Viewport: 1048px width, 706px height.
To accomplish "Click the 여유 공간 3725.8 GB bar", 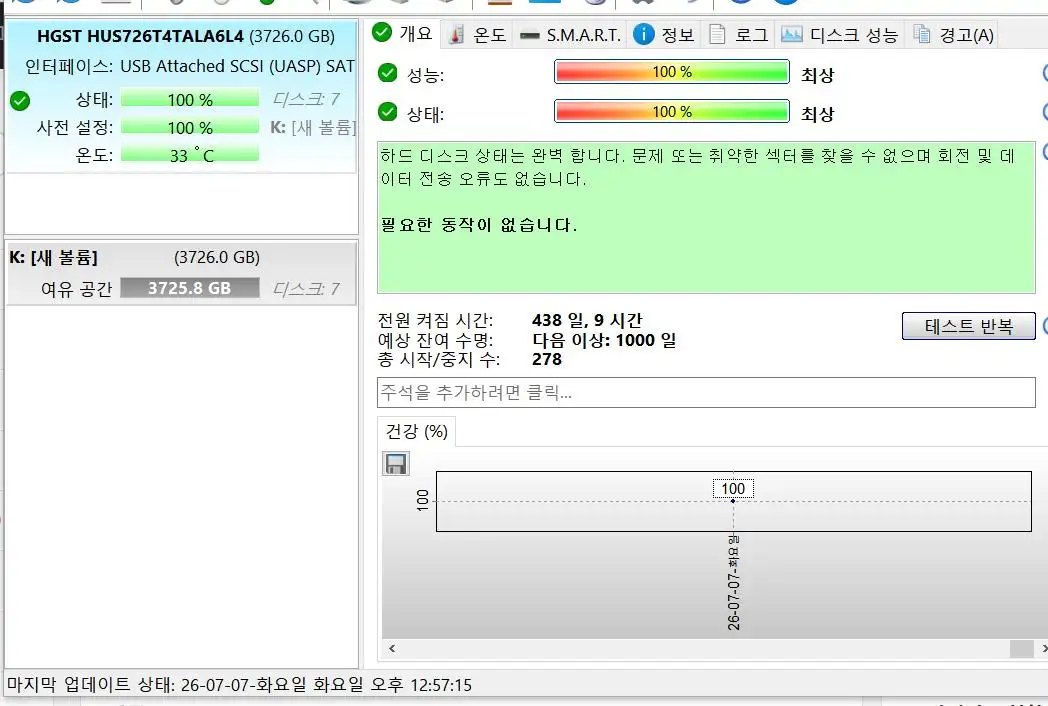I will [x=190, y=288].
